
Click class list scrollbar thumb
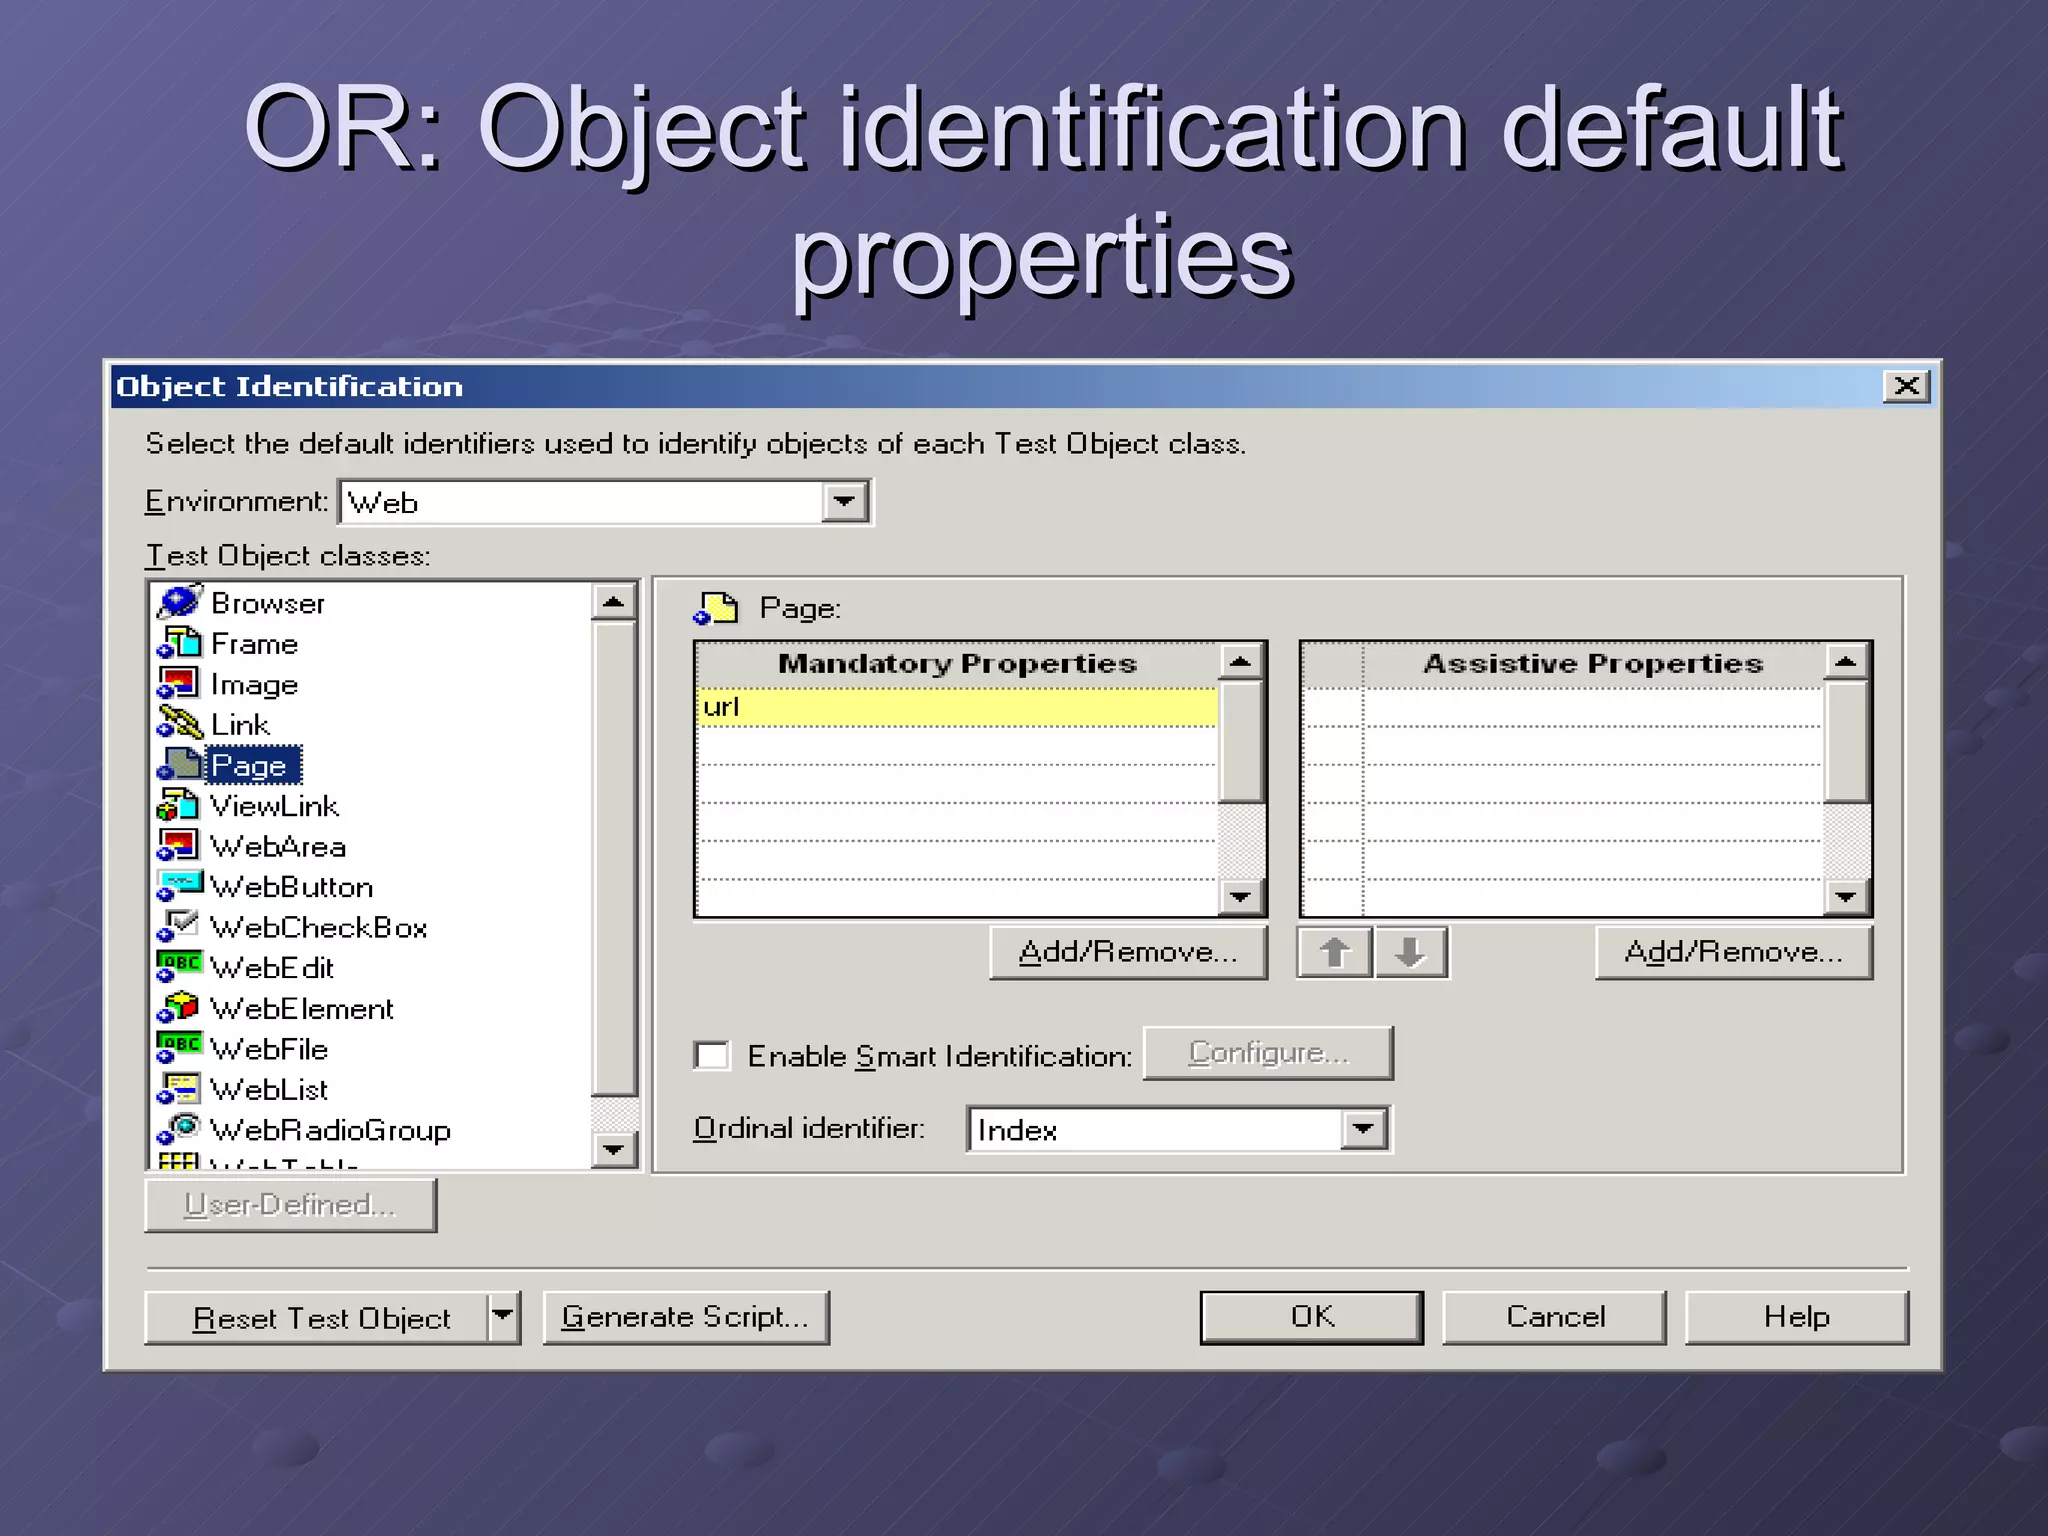[614, 858]
